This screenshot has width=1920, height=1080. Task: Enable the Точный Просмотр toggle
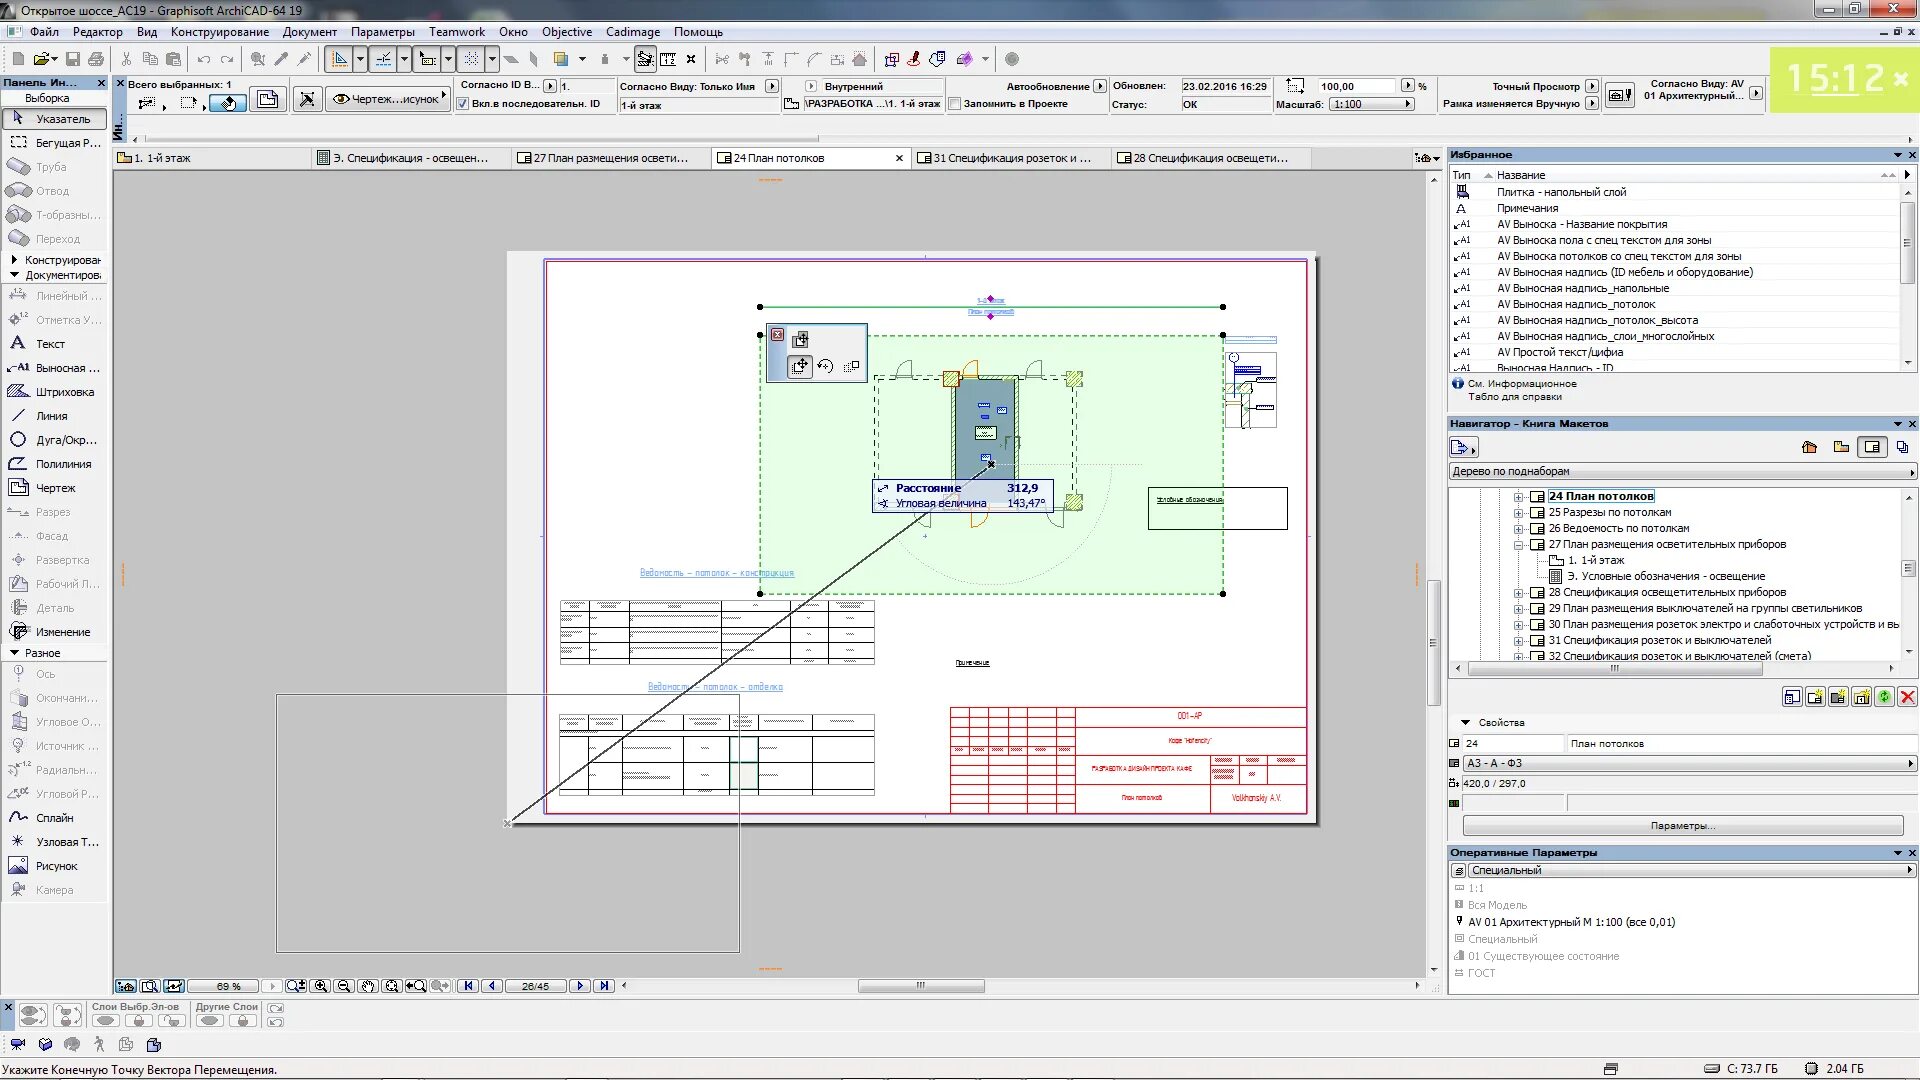tap(1592, 84)
